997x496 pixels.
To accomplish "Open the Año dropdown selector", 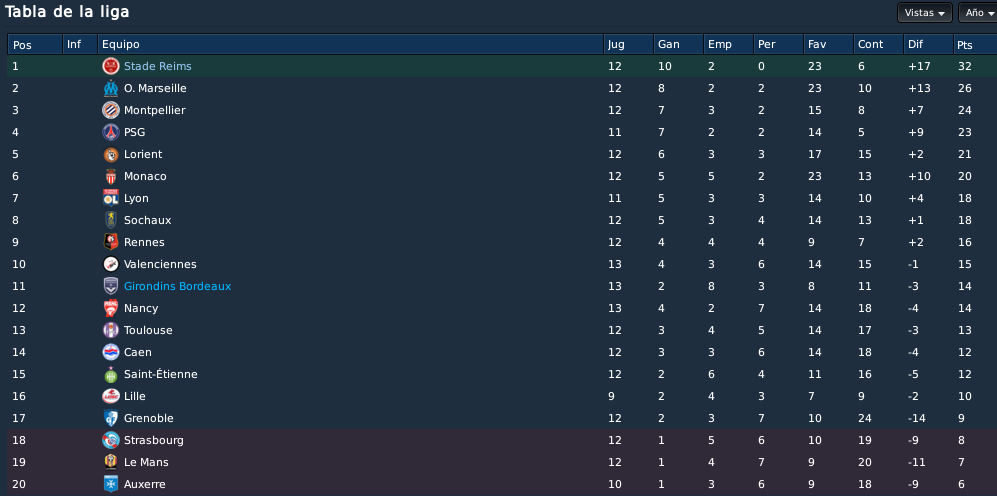I will 978,13.
